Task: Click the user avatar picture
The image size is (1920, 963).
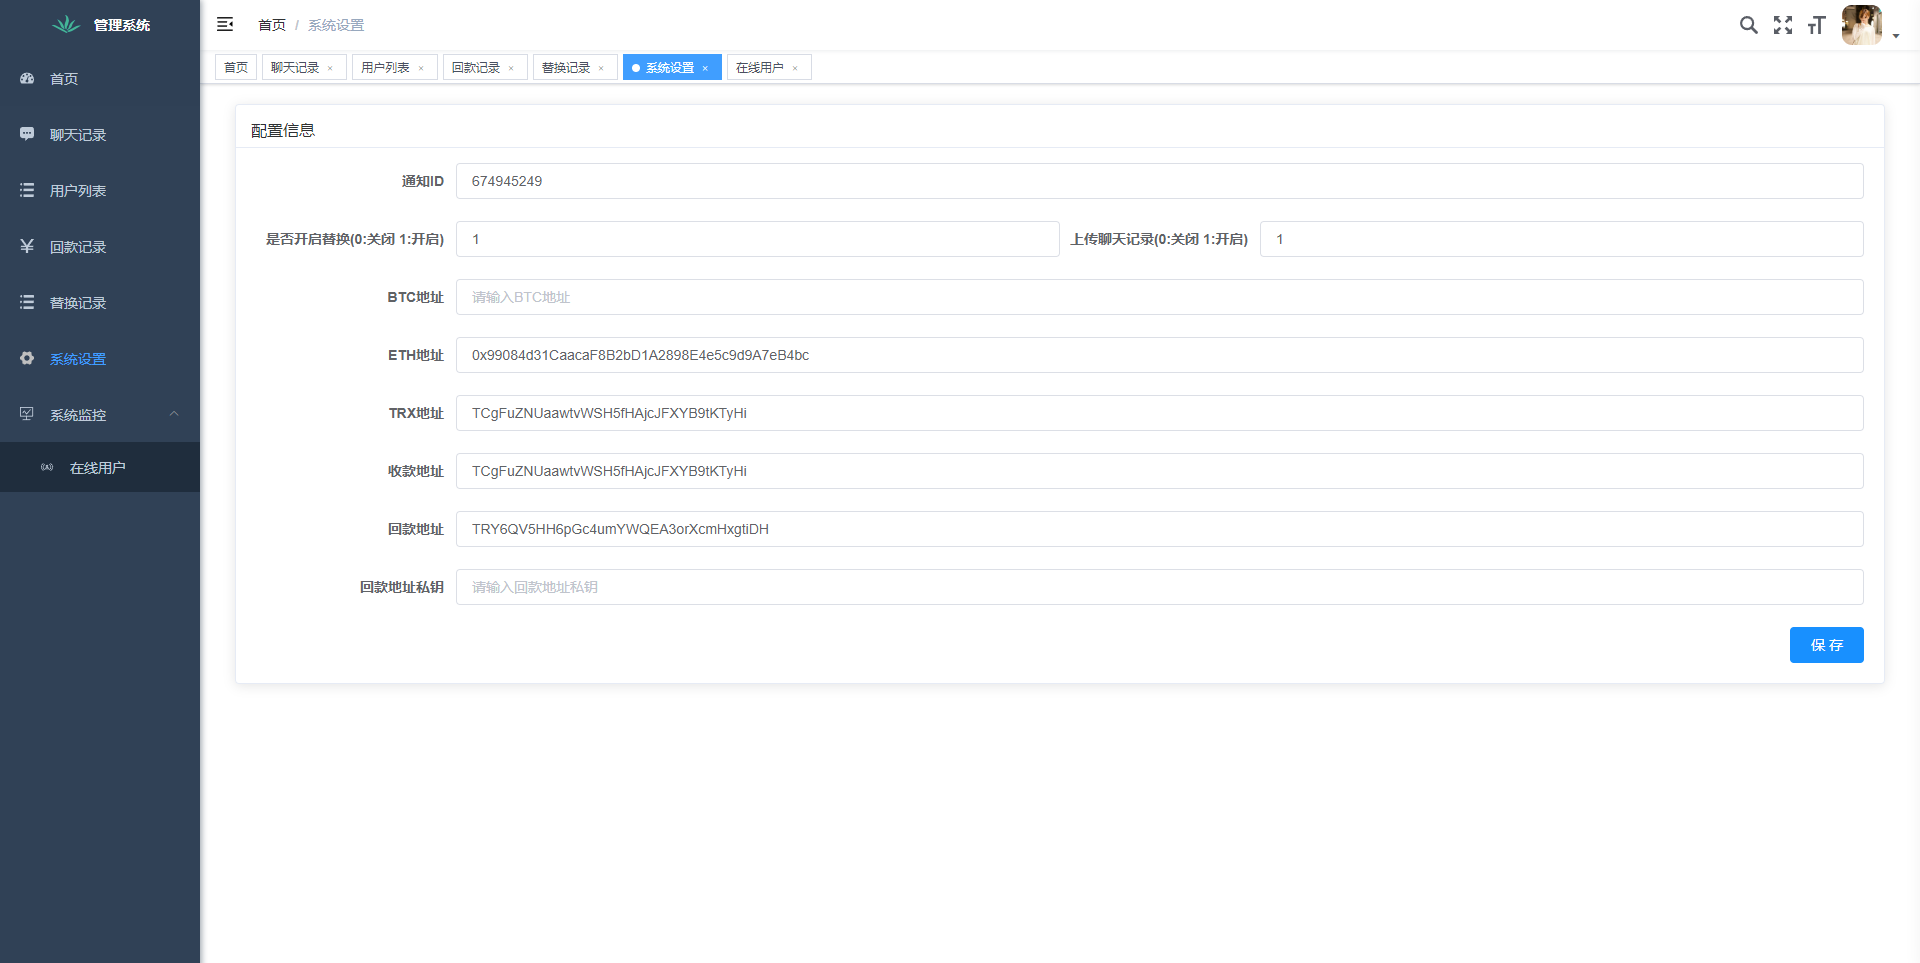Action: tap(1861, 25)
